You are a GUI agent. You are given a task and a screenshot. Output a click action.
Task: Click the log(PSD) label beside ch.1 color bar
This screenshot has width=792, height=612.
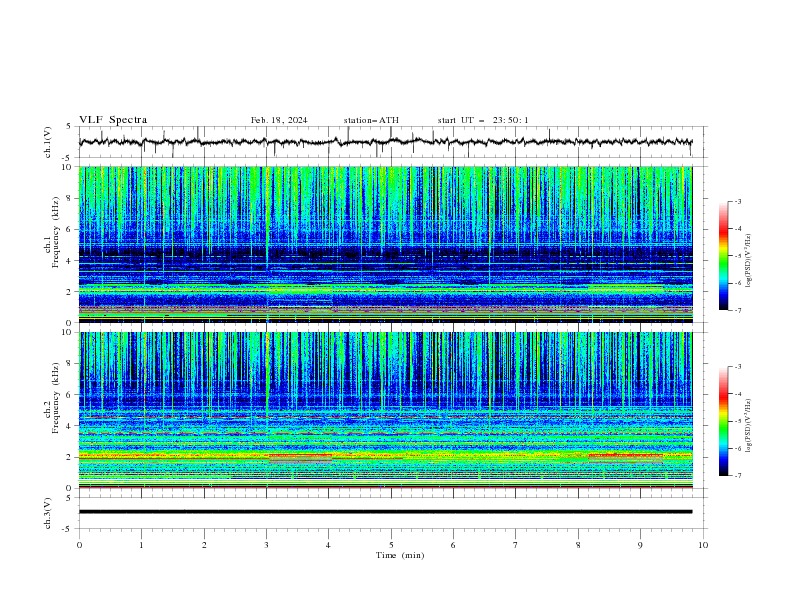749,261
